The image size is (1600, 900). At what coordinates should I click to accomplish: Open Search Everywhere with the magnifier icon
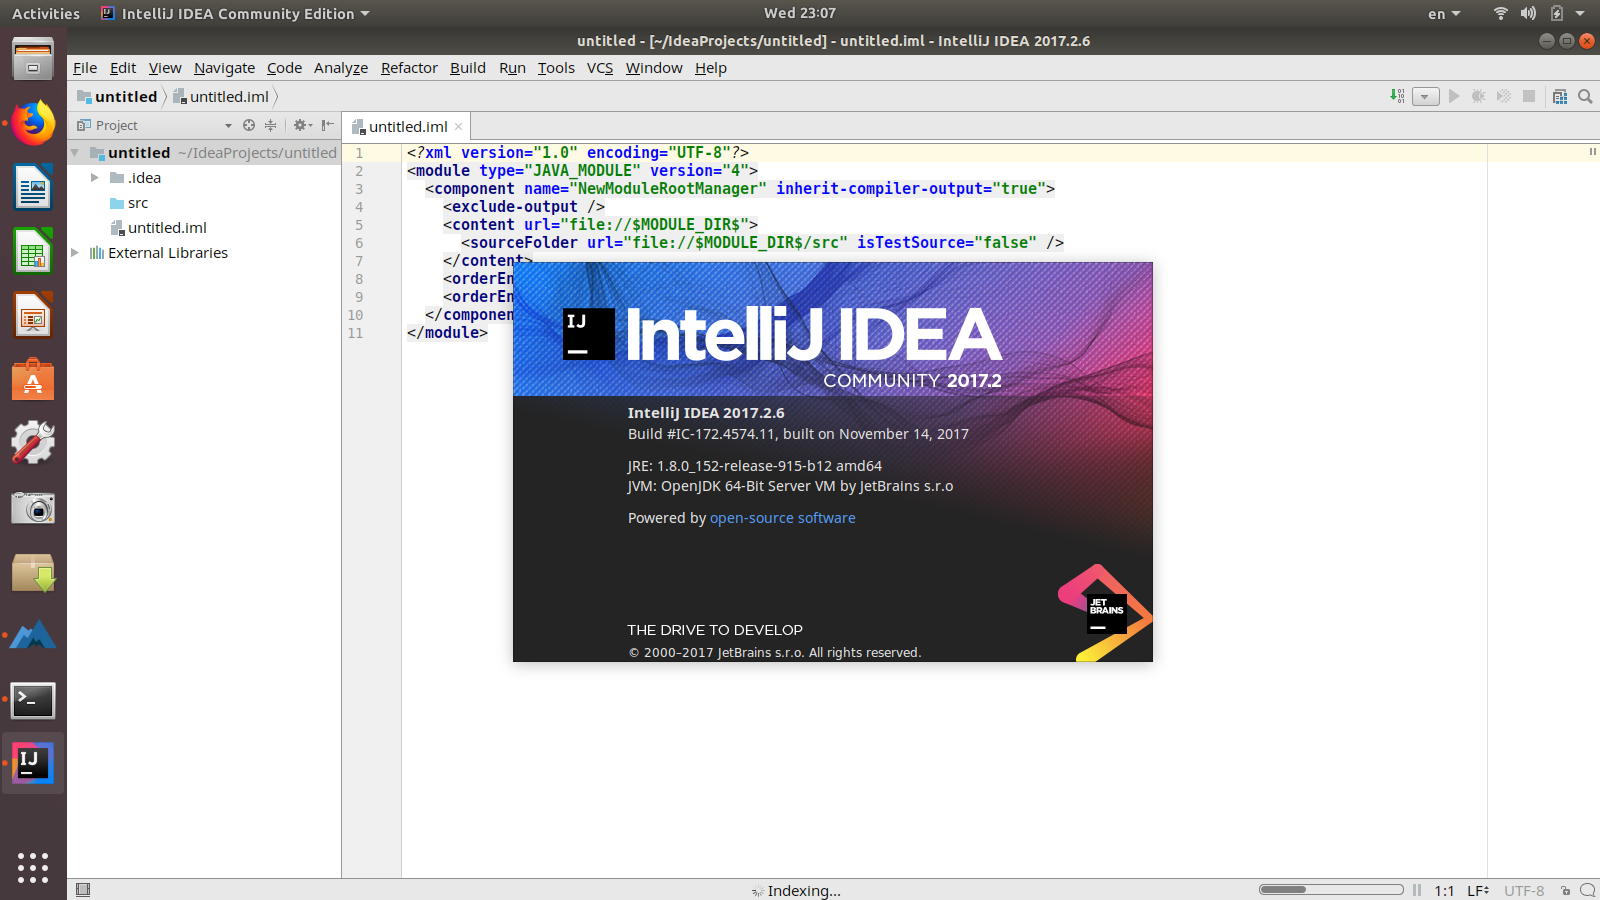(x=1586, y=96)
